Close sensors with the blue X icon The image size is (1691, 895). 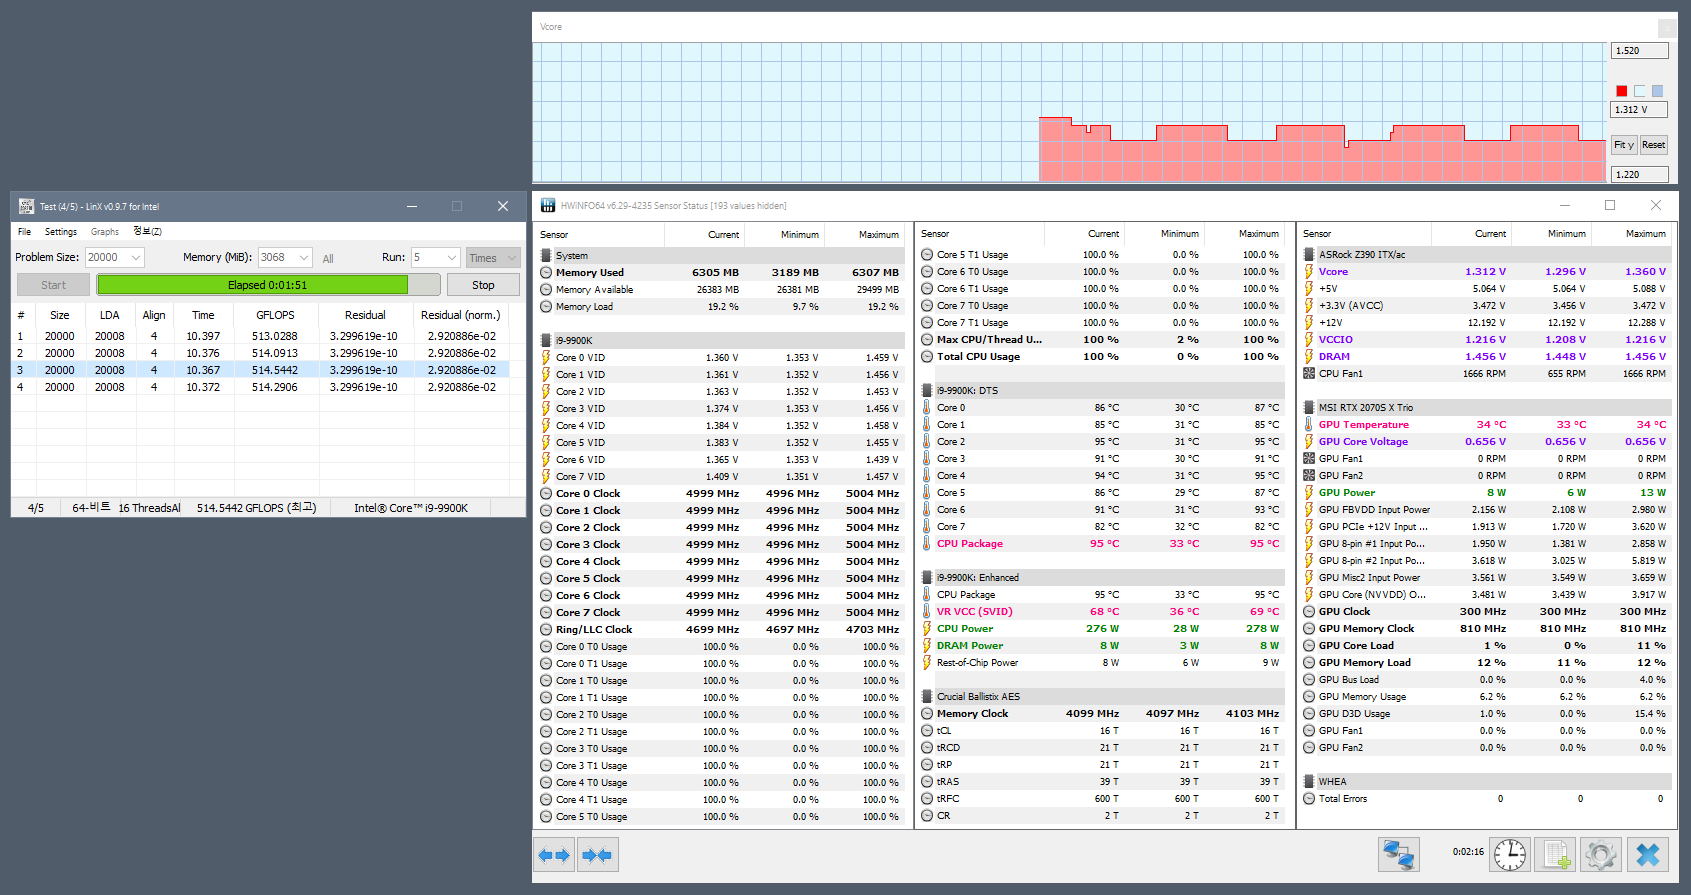[x=1648, y=855]
